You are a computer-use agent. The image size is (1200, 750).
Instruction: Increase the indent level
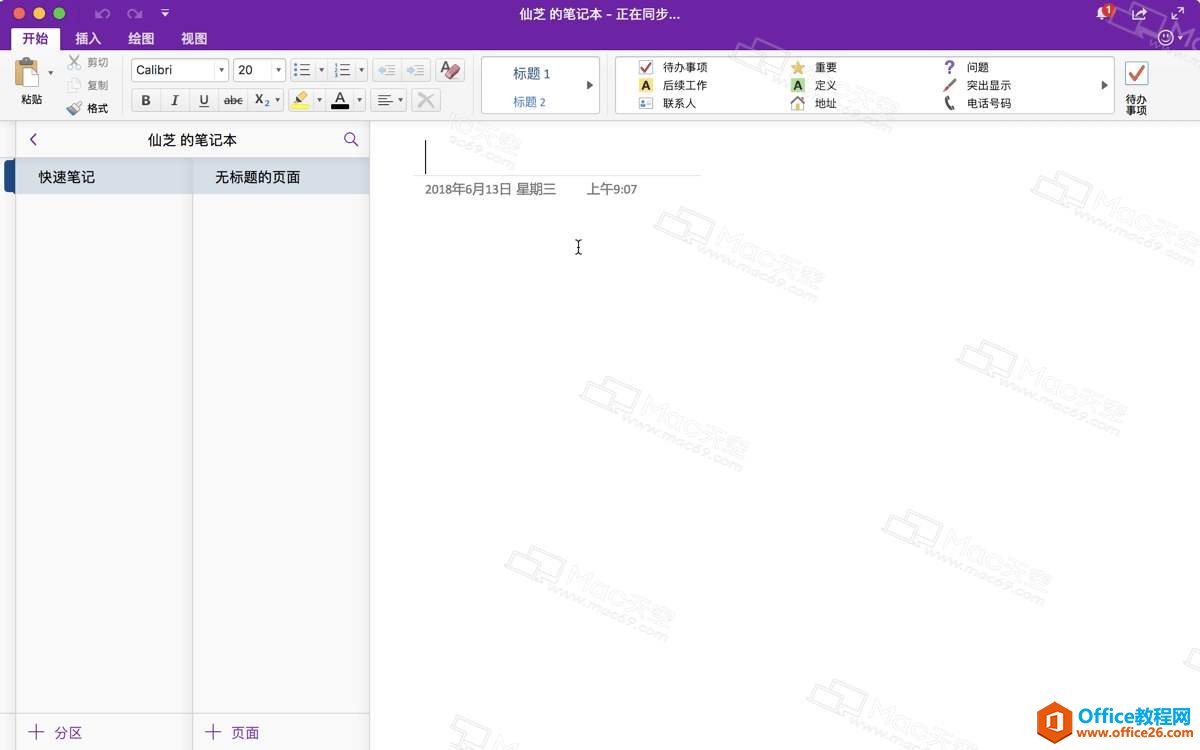pyautogui.click(x=416, y=70)
